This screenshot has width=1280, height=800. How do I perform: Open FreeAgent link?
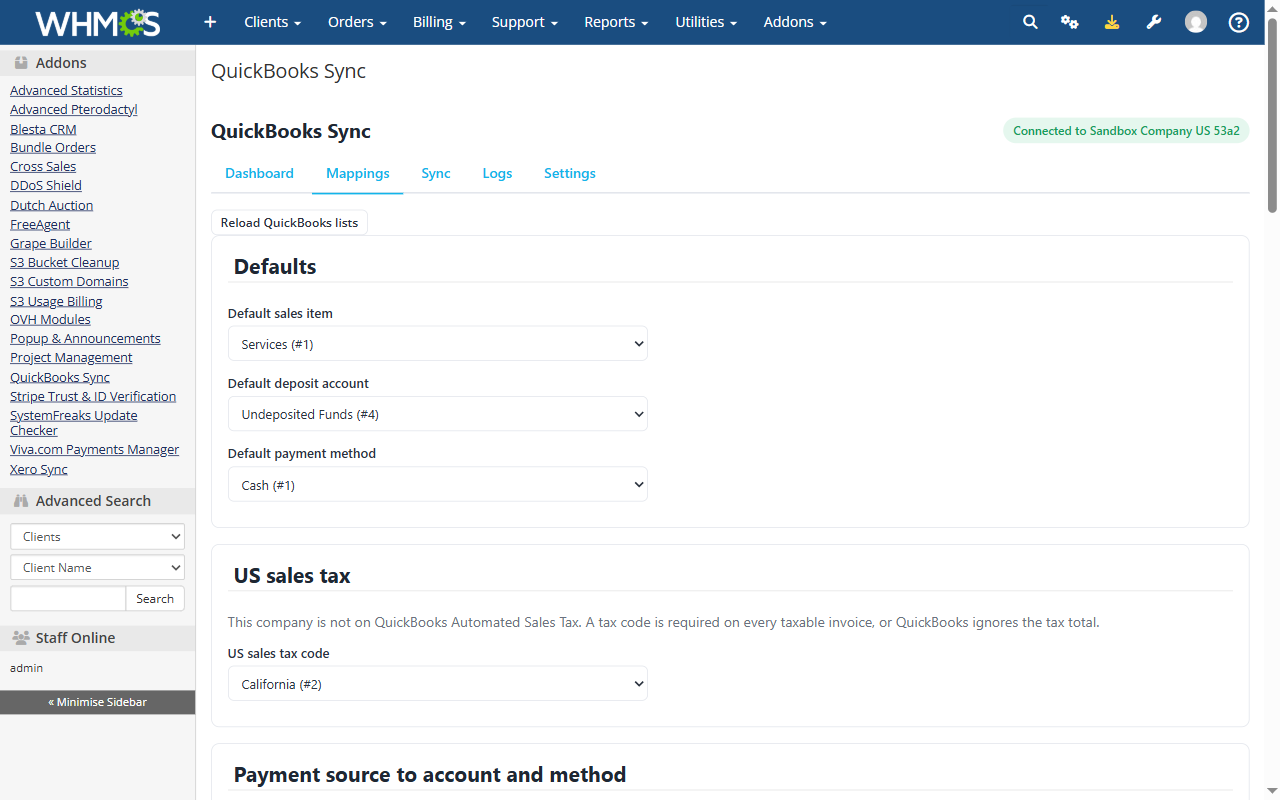click(40, 224)
